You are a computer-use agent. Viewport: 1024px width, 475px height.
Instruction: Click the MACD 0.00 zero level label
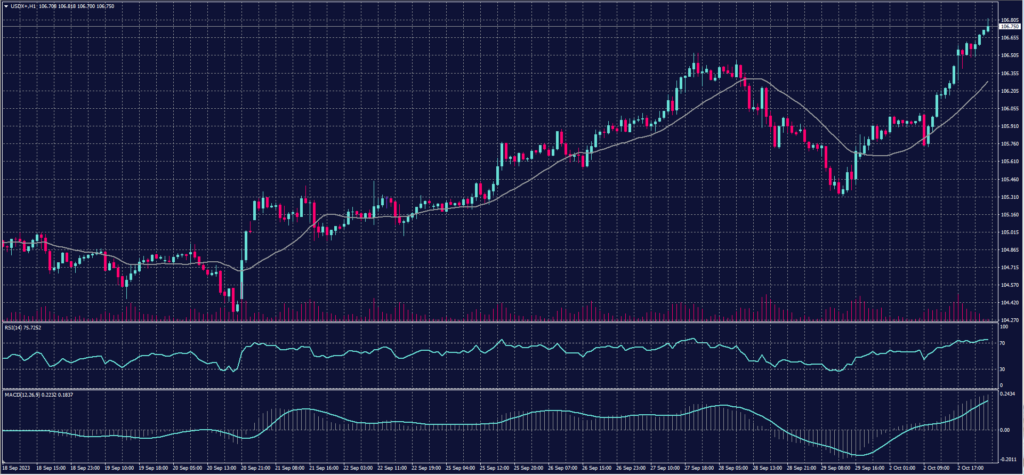tap(1005, 430)
